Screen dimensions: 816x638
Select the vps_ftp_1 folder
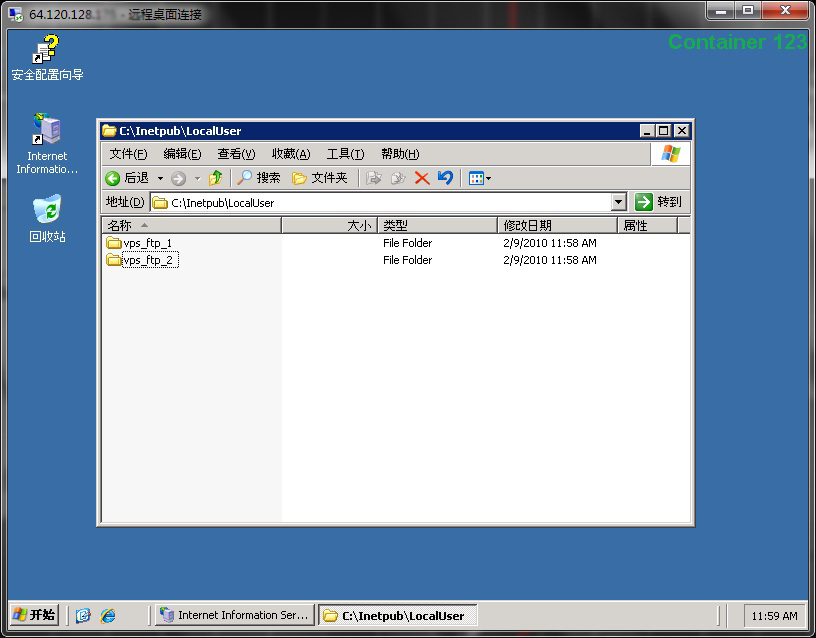(147, 243)
